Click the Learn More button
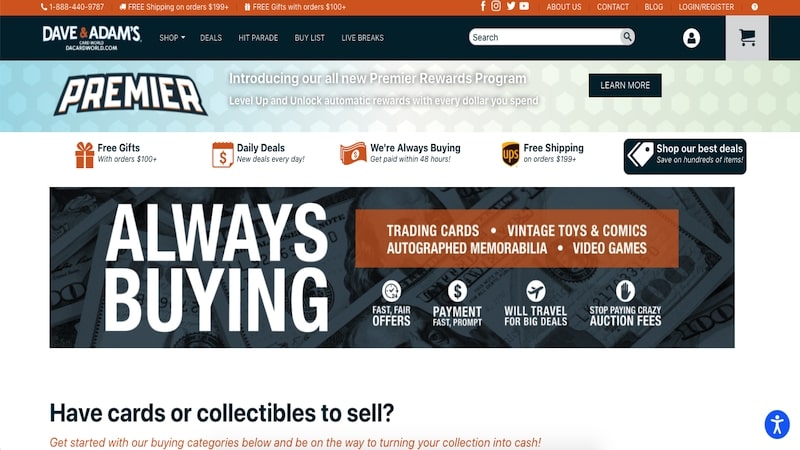This screenshot has width=800, height=450. coord(625,85)
